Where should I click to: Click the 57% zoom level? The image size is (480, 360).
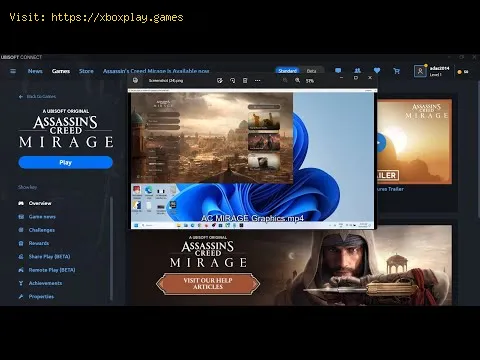click(x=310, y=81)
